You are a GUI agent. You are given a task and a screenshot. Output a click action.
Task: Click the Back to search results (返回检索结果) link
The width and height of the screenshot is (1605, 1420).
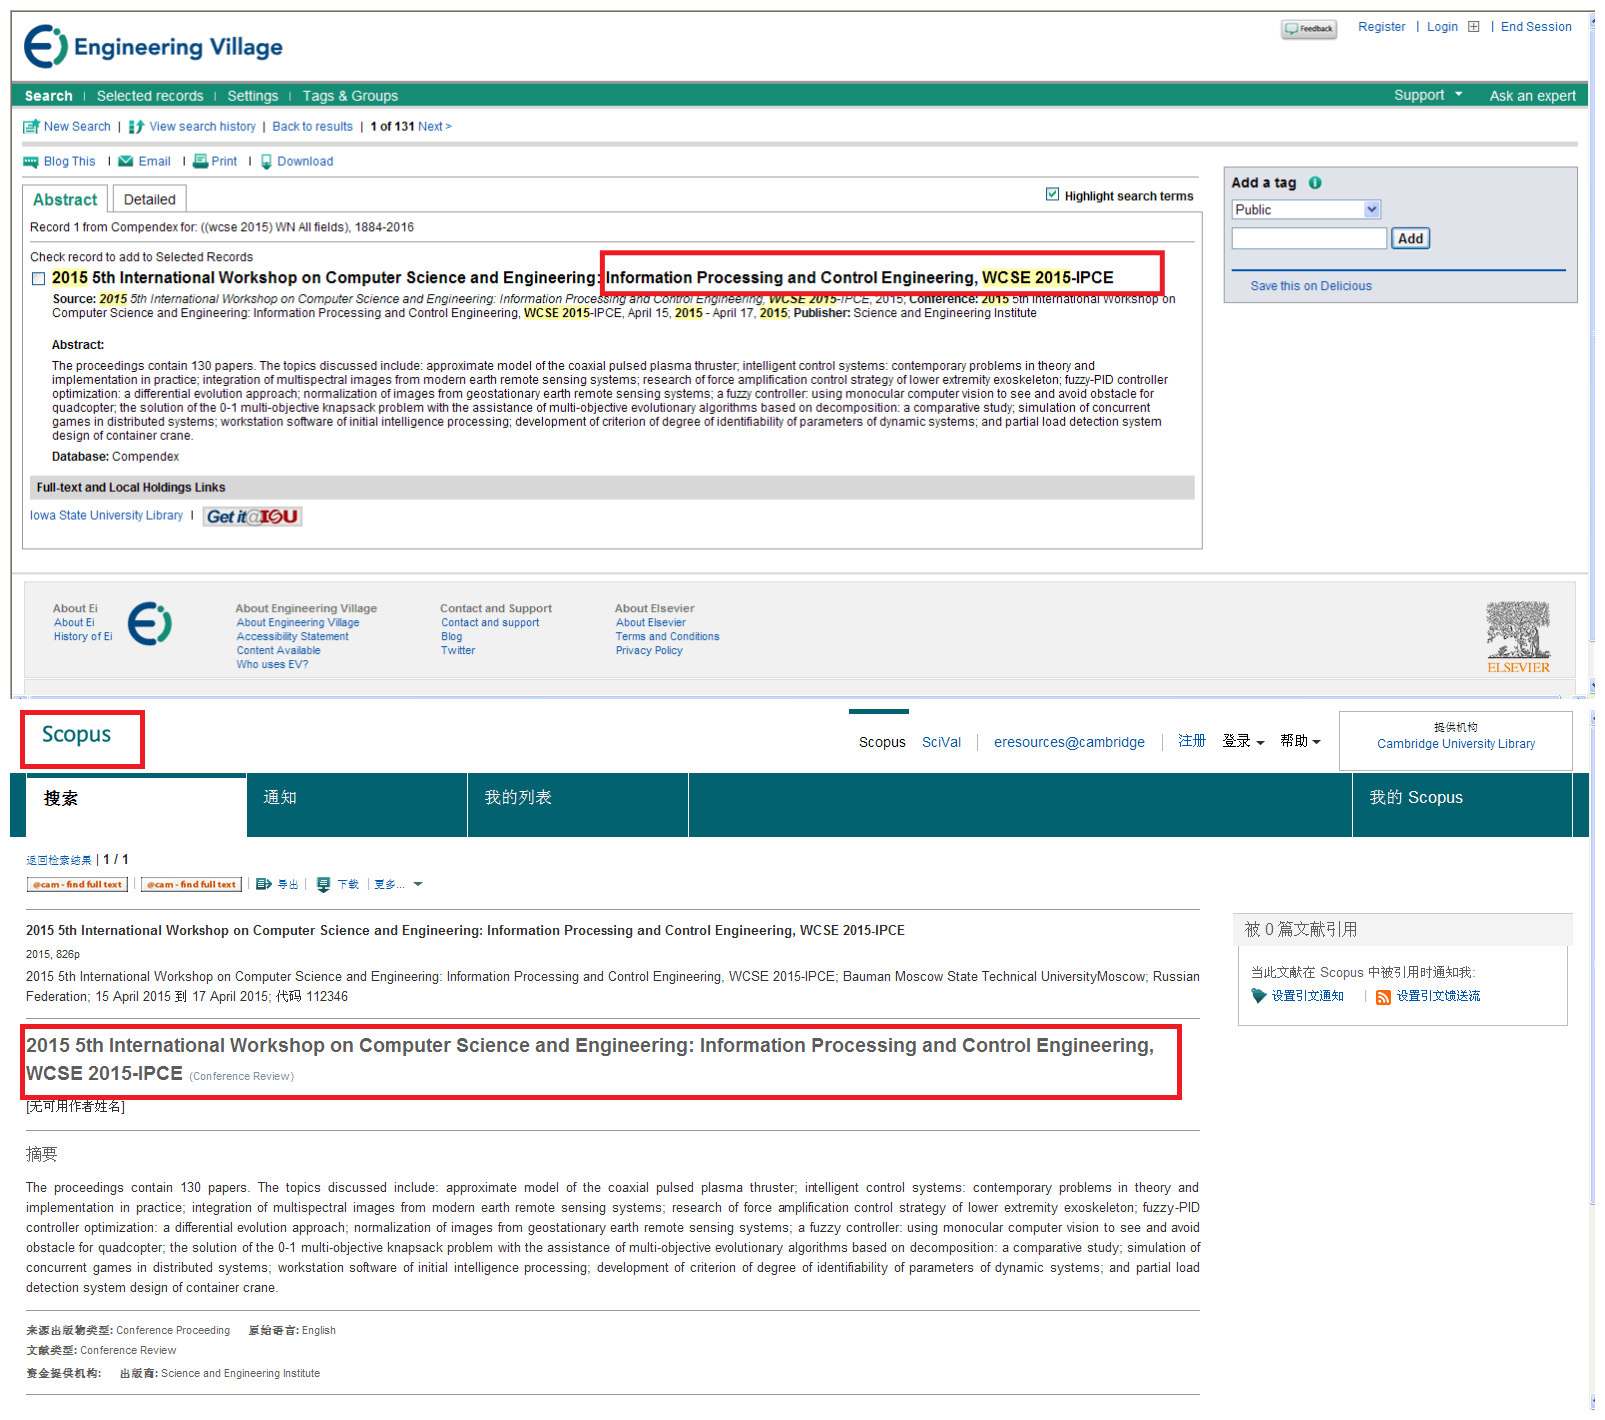click(59, 860)
